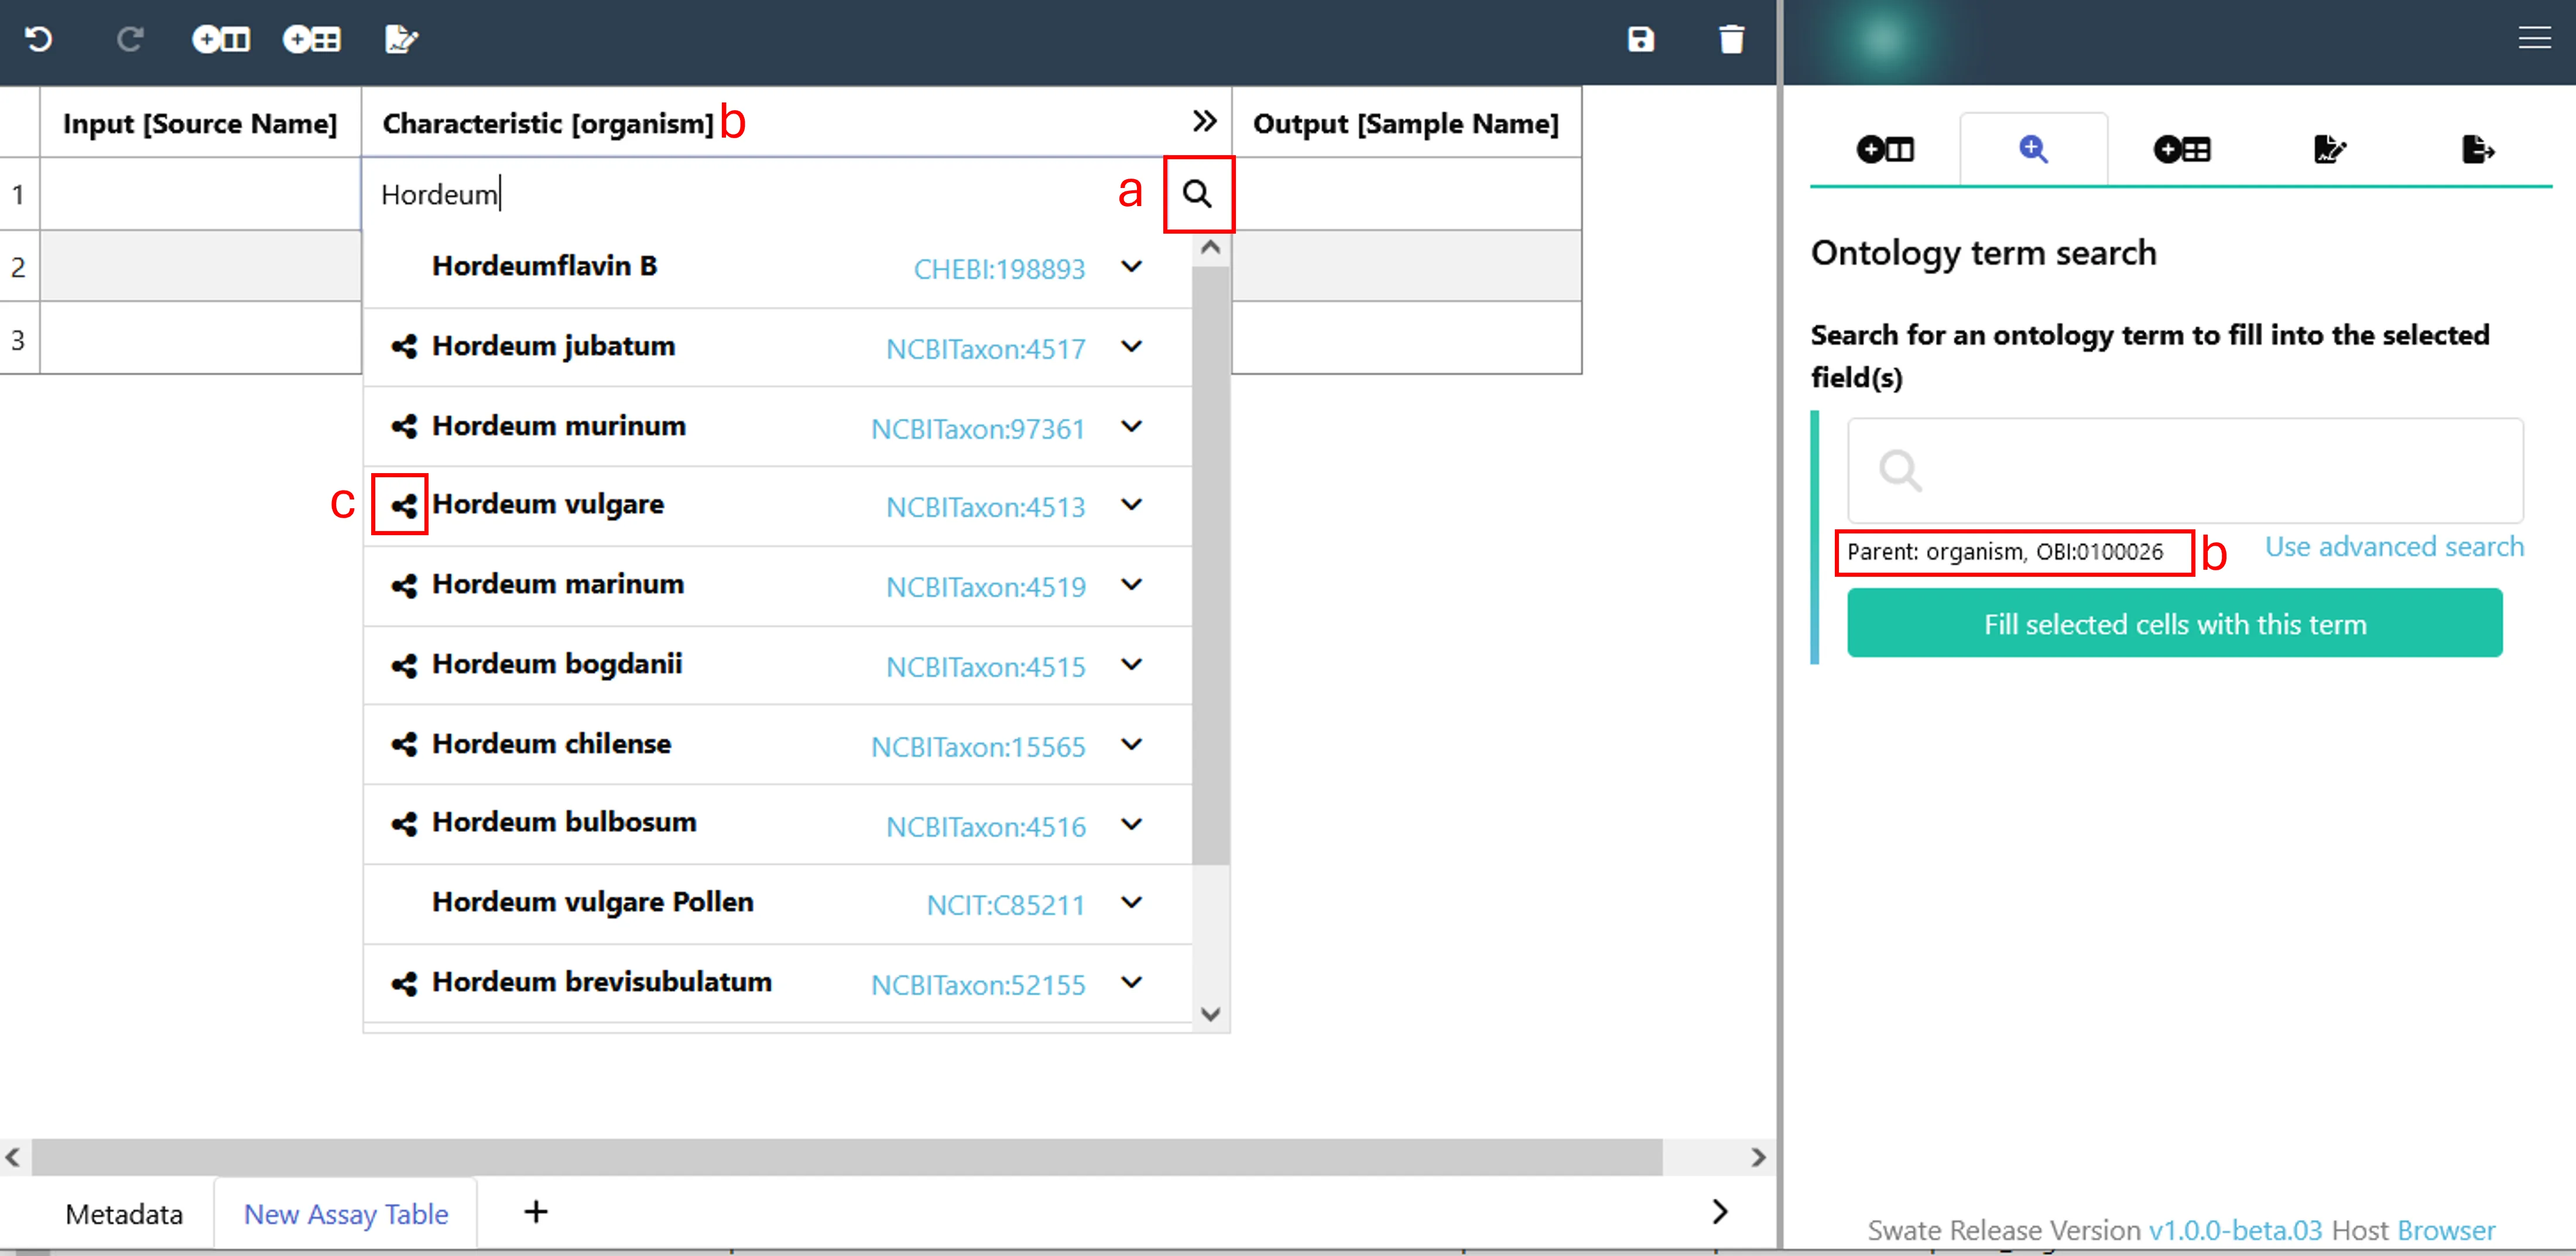Image resolution: width=2576 pixels, height=1256 pixels.
Task: Click add template icon in top toolbar
Action: [x=312, y=39]
